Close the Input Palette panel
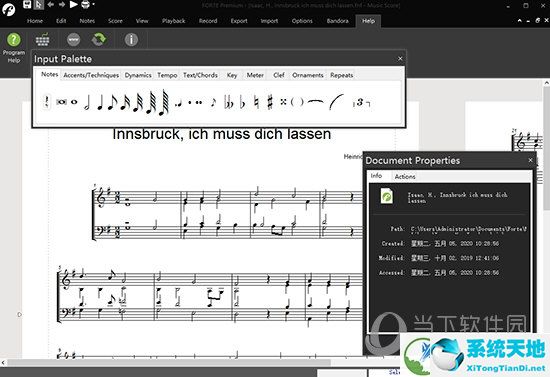Image resolution: width=550 pixels, height=377 pixels. point(400,59)
